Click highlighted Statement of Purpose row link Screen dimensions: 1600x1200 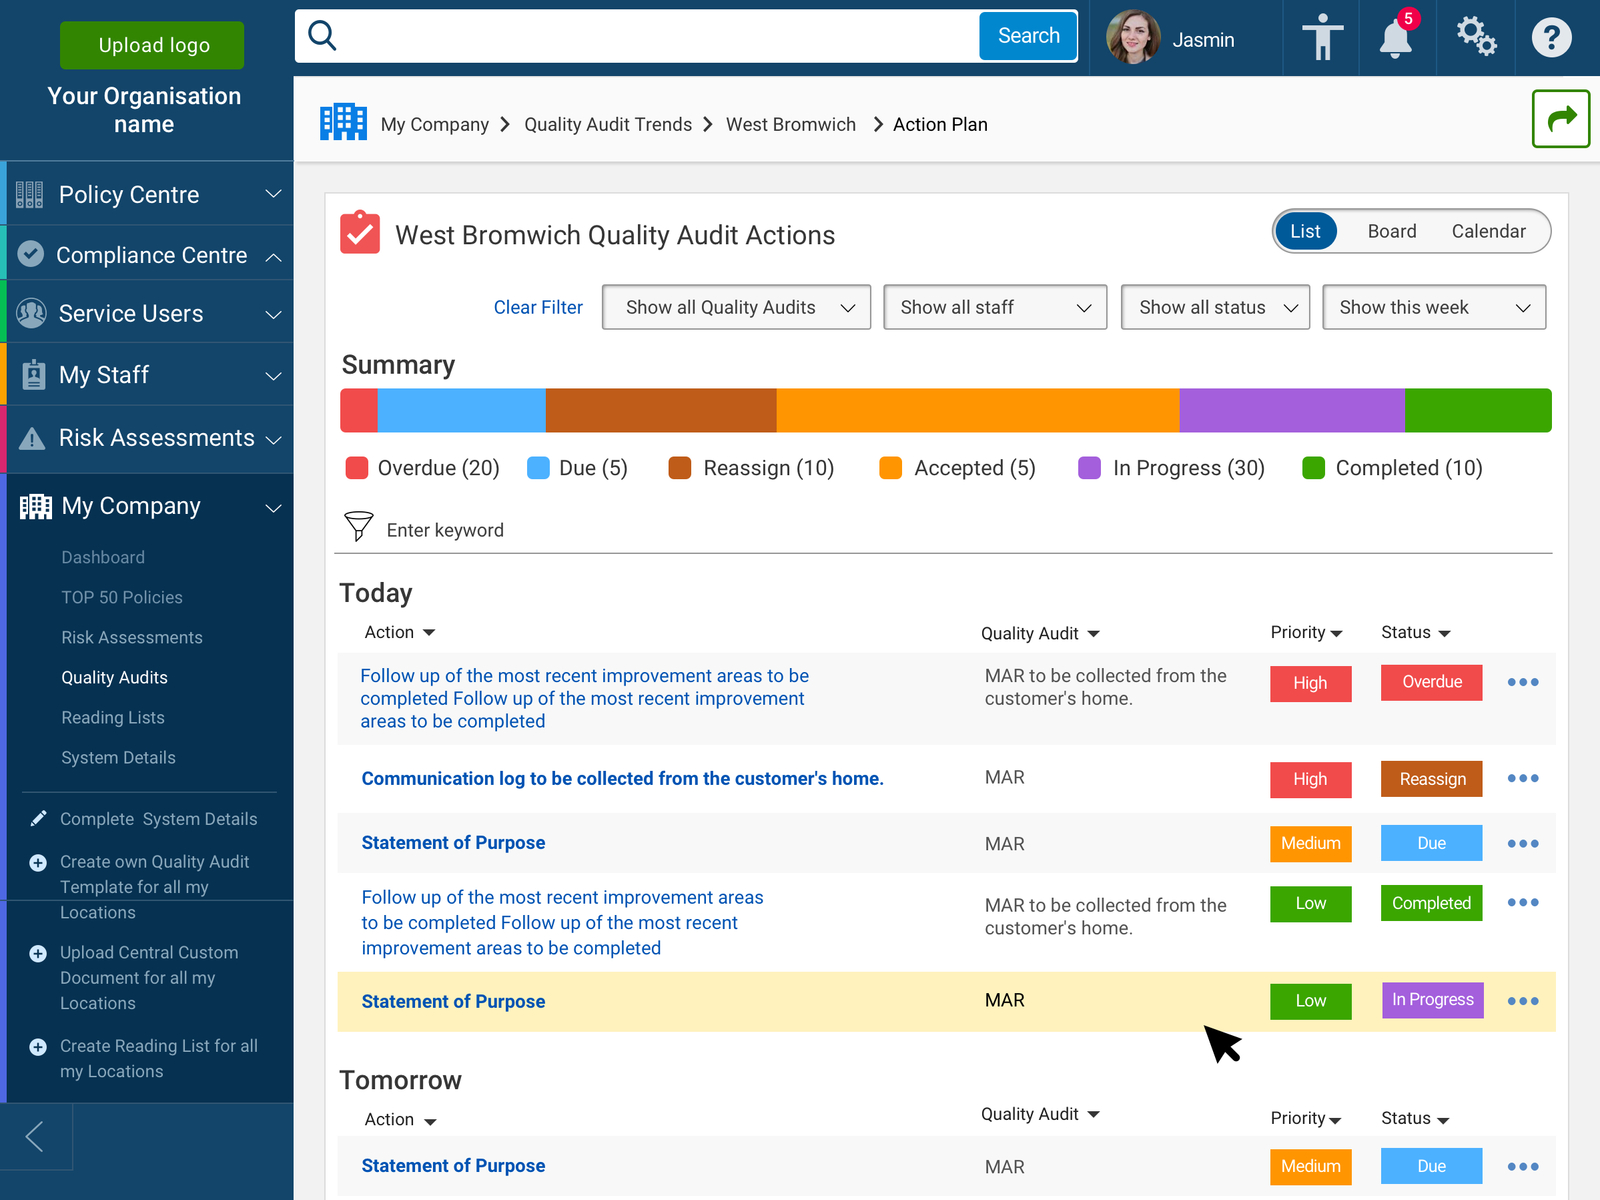(453, 1001)
